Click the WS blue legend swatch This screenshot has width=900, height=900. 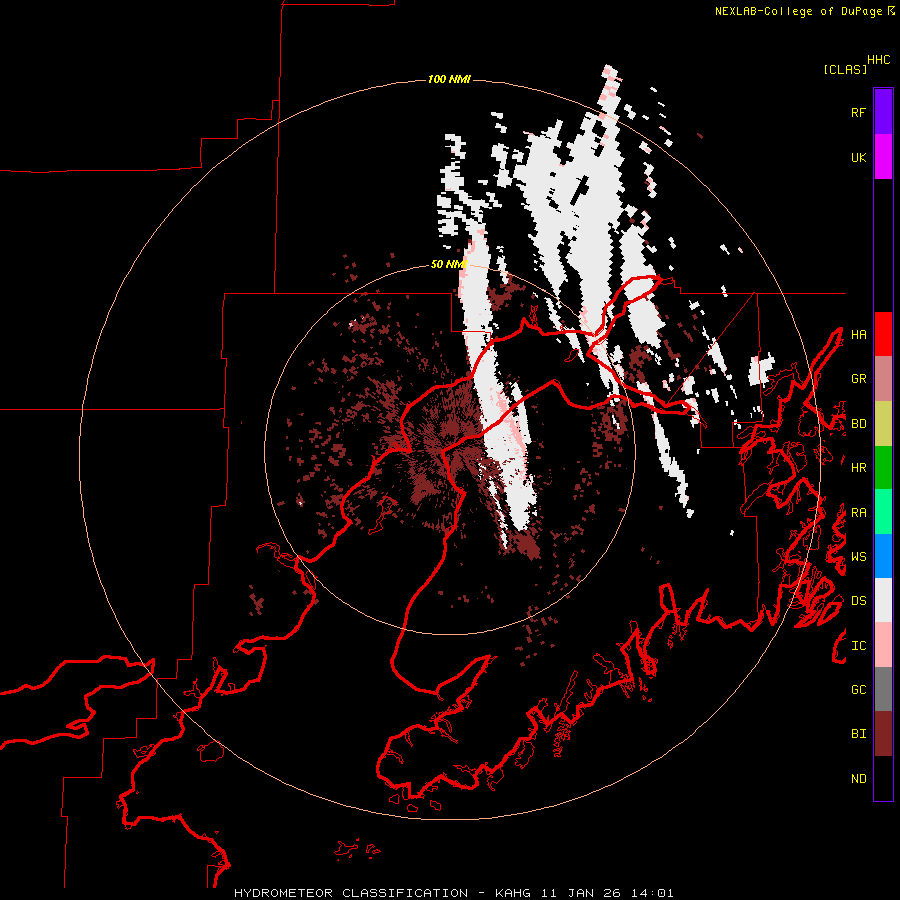(x=883, y=556)
